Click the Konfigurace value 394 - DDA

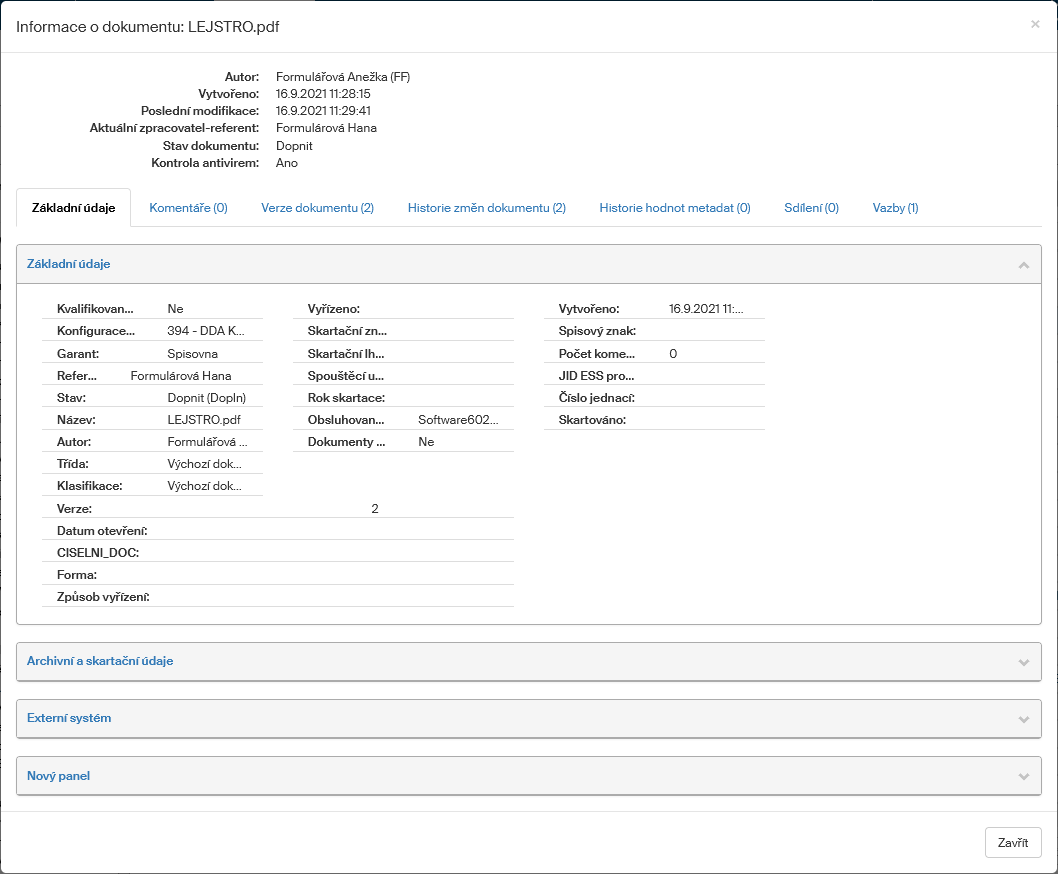[x=205, y=331]
